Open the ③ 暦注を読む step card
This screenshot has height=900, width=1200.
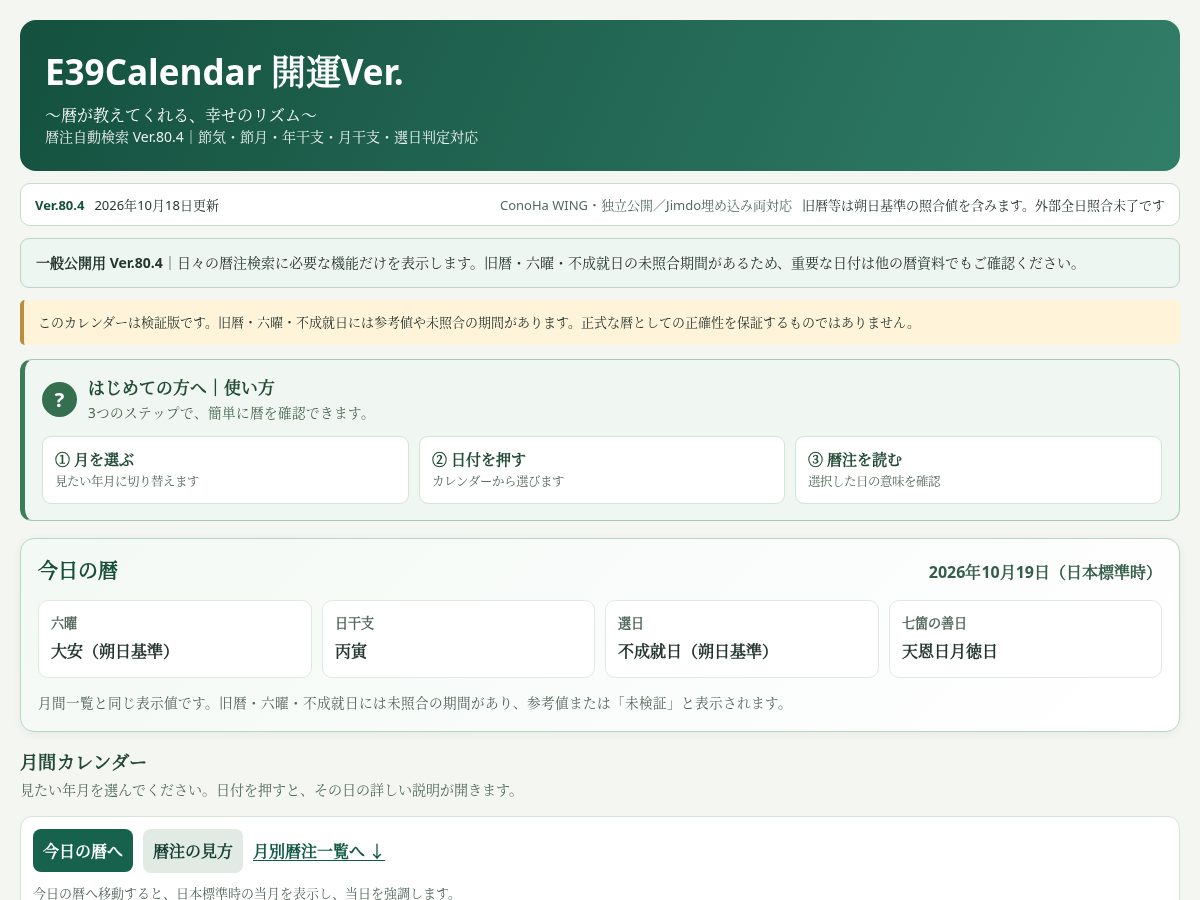pyautogui.click(x=978, y=470)
